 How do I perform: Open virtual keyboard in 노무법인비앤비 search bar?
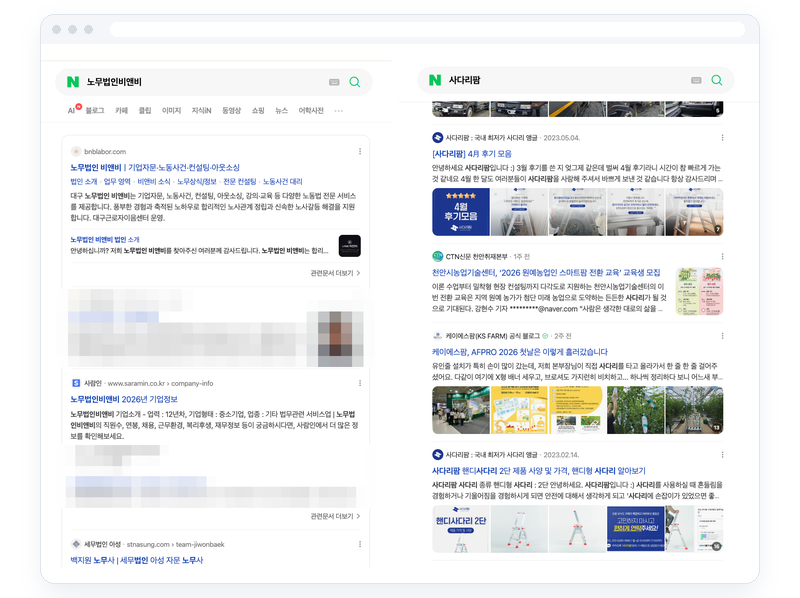334,82
